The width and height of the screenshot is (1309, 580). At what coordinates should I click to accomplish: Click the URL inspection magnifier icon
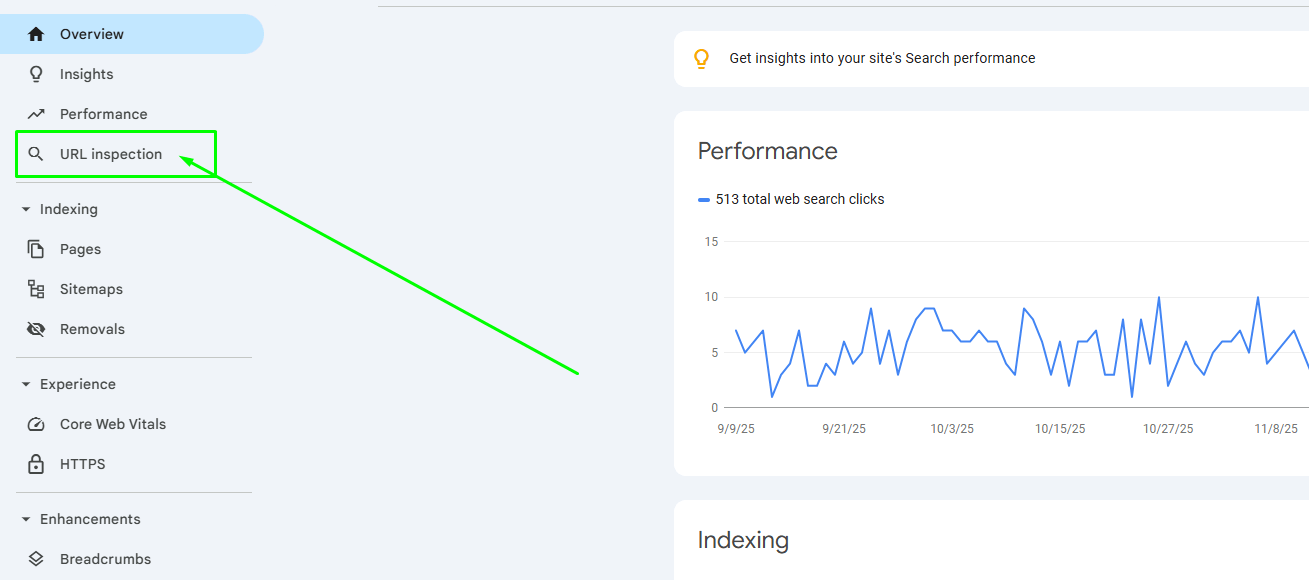[x=36, y=154]
